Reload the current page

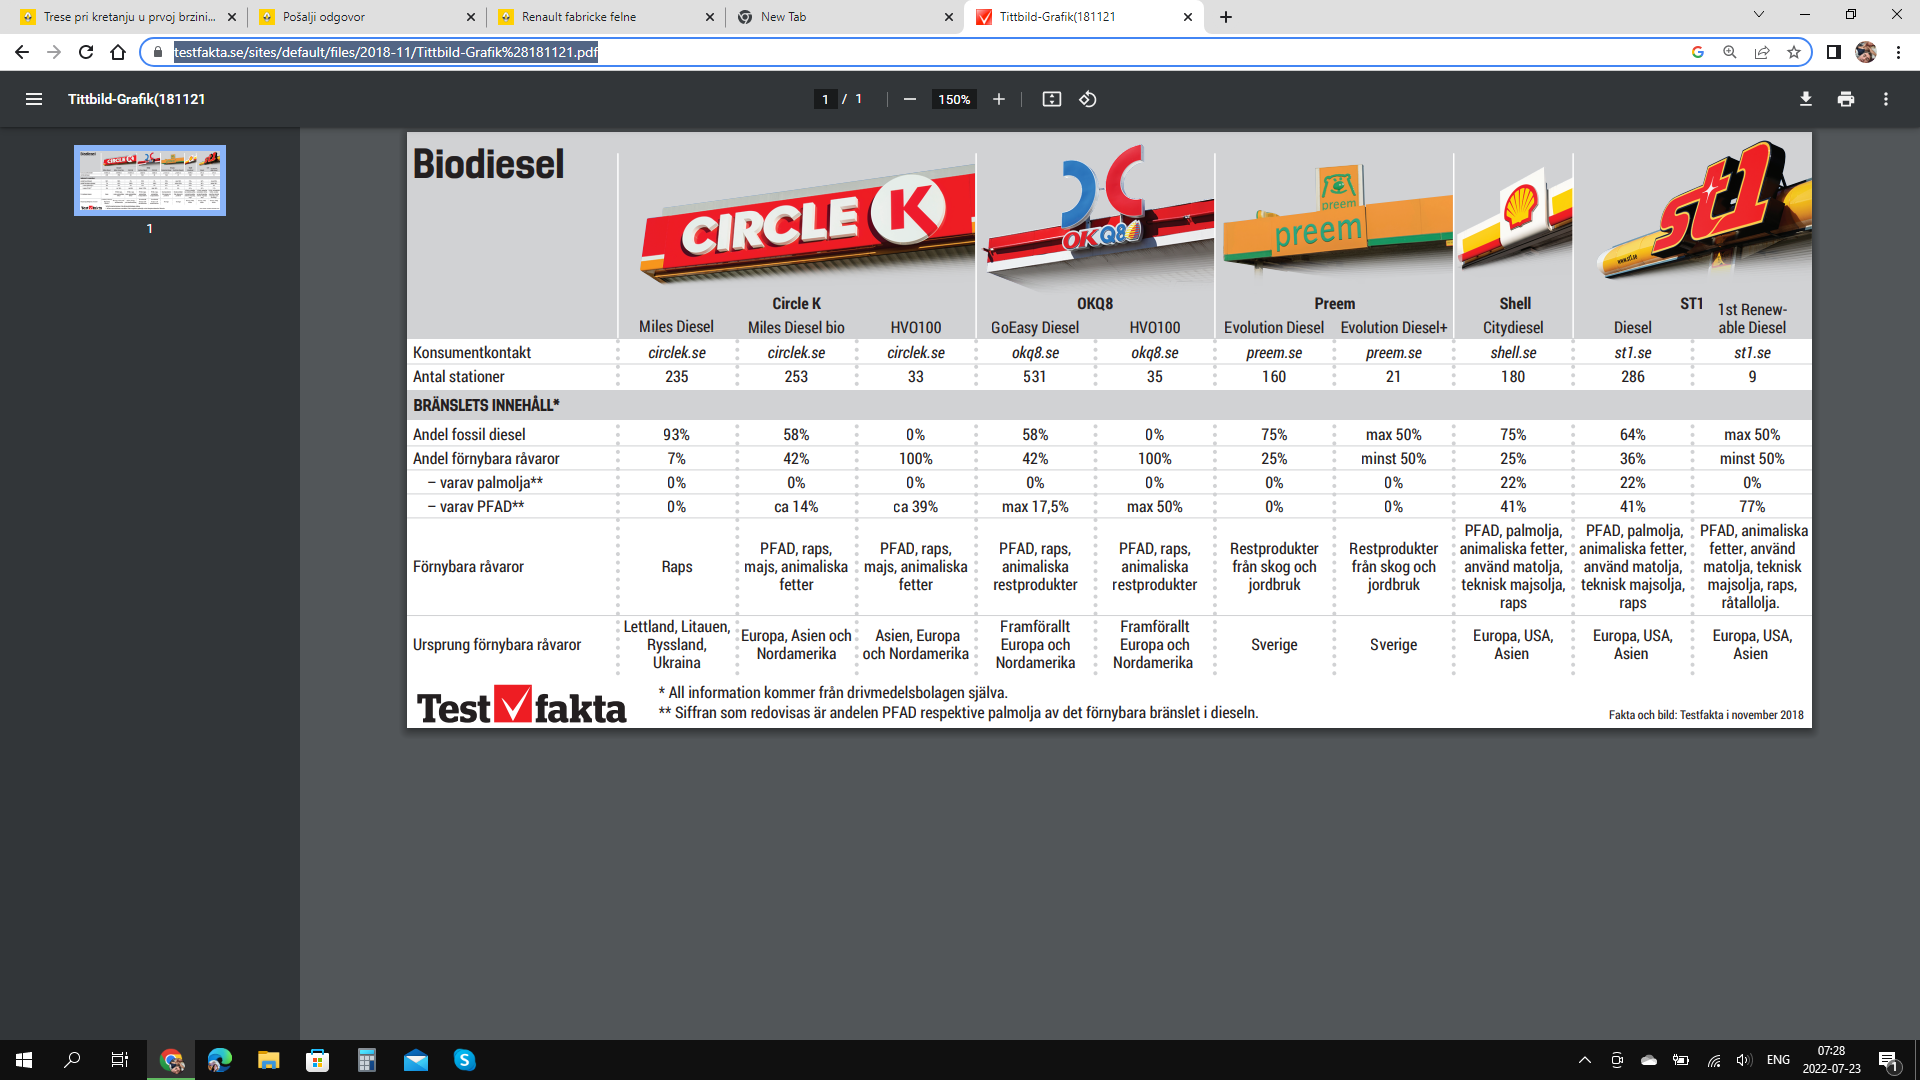[86, 52]
